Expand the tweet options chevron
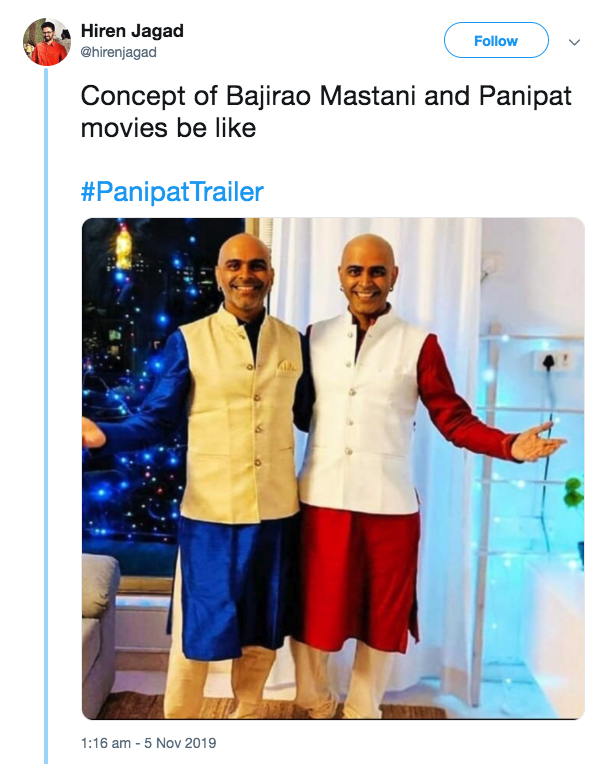 click(x=574, y=43)
